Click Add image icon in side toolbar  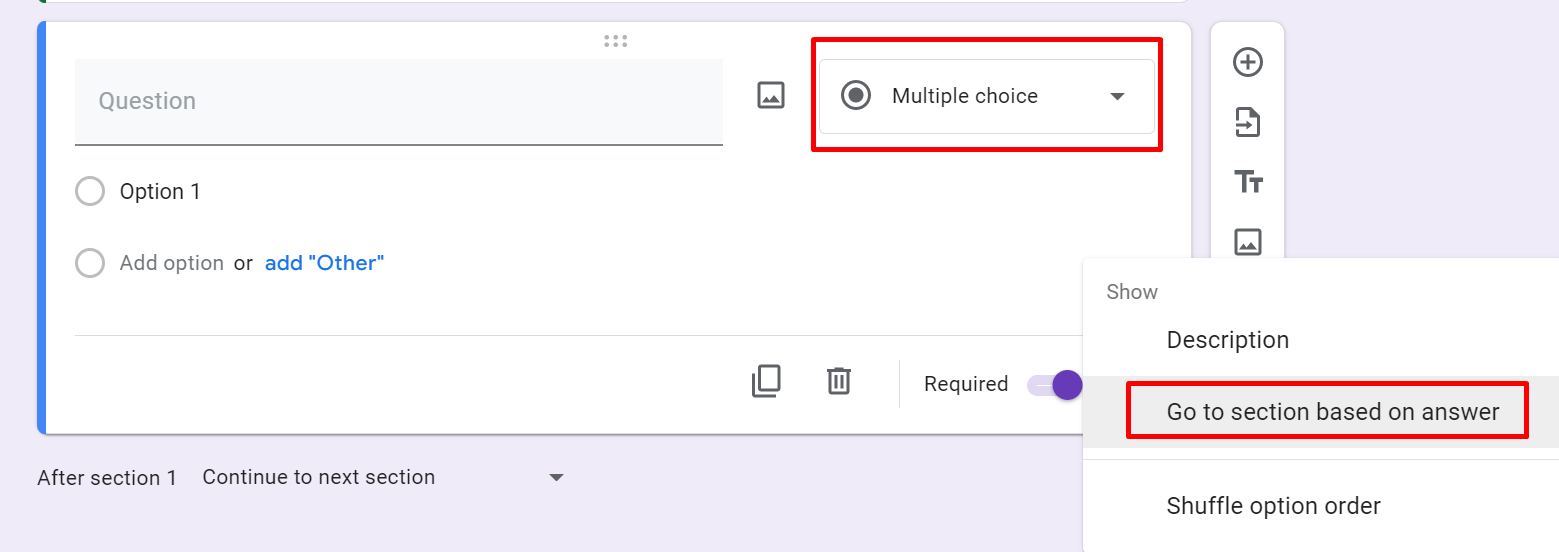coord(1247,242)
